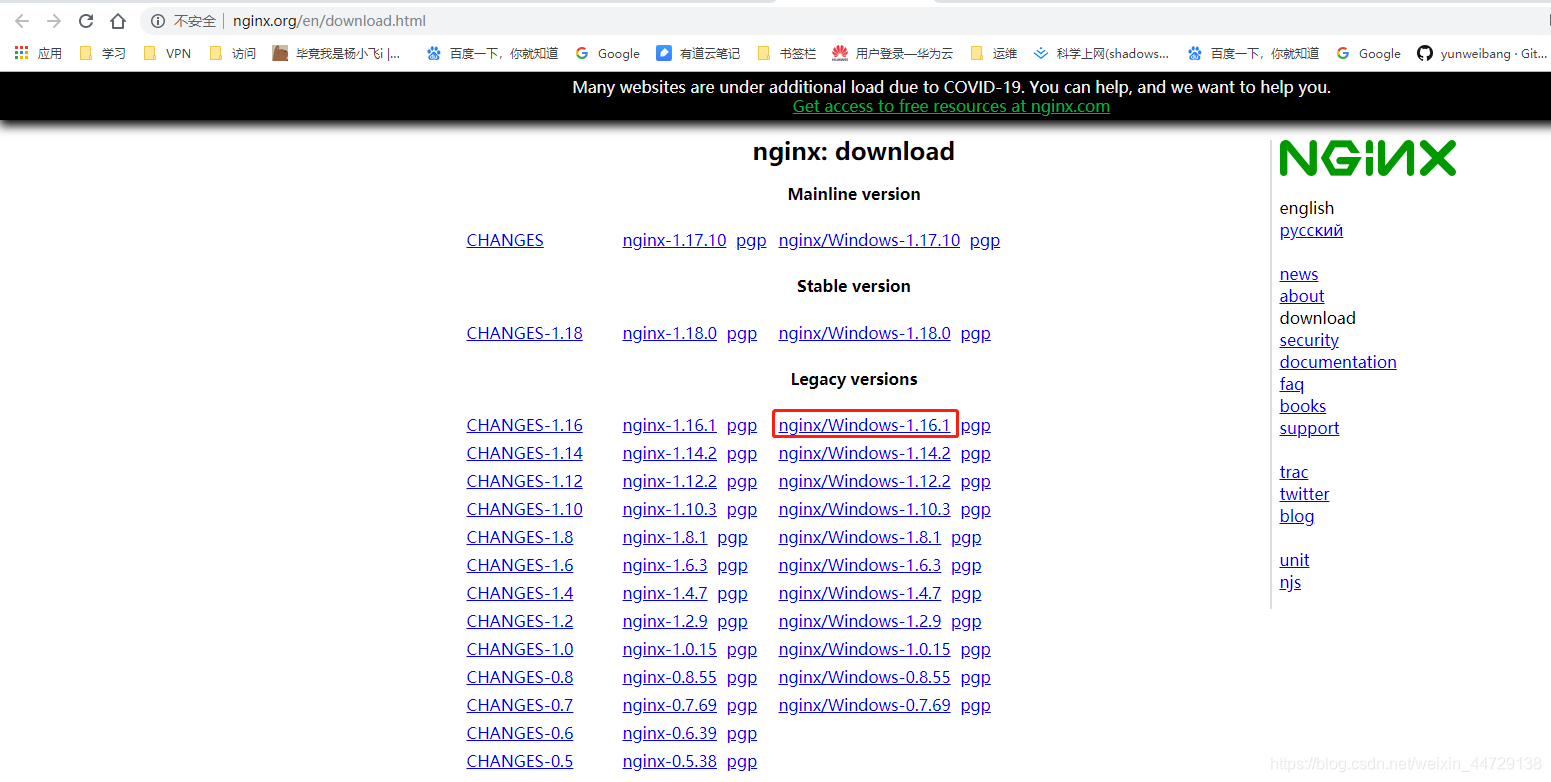Open the CHANGES-1.18 link
The width and height of the screenshot is (1551, 782).
[524, 333]
